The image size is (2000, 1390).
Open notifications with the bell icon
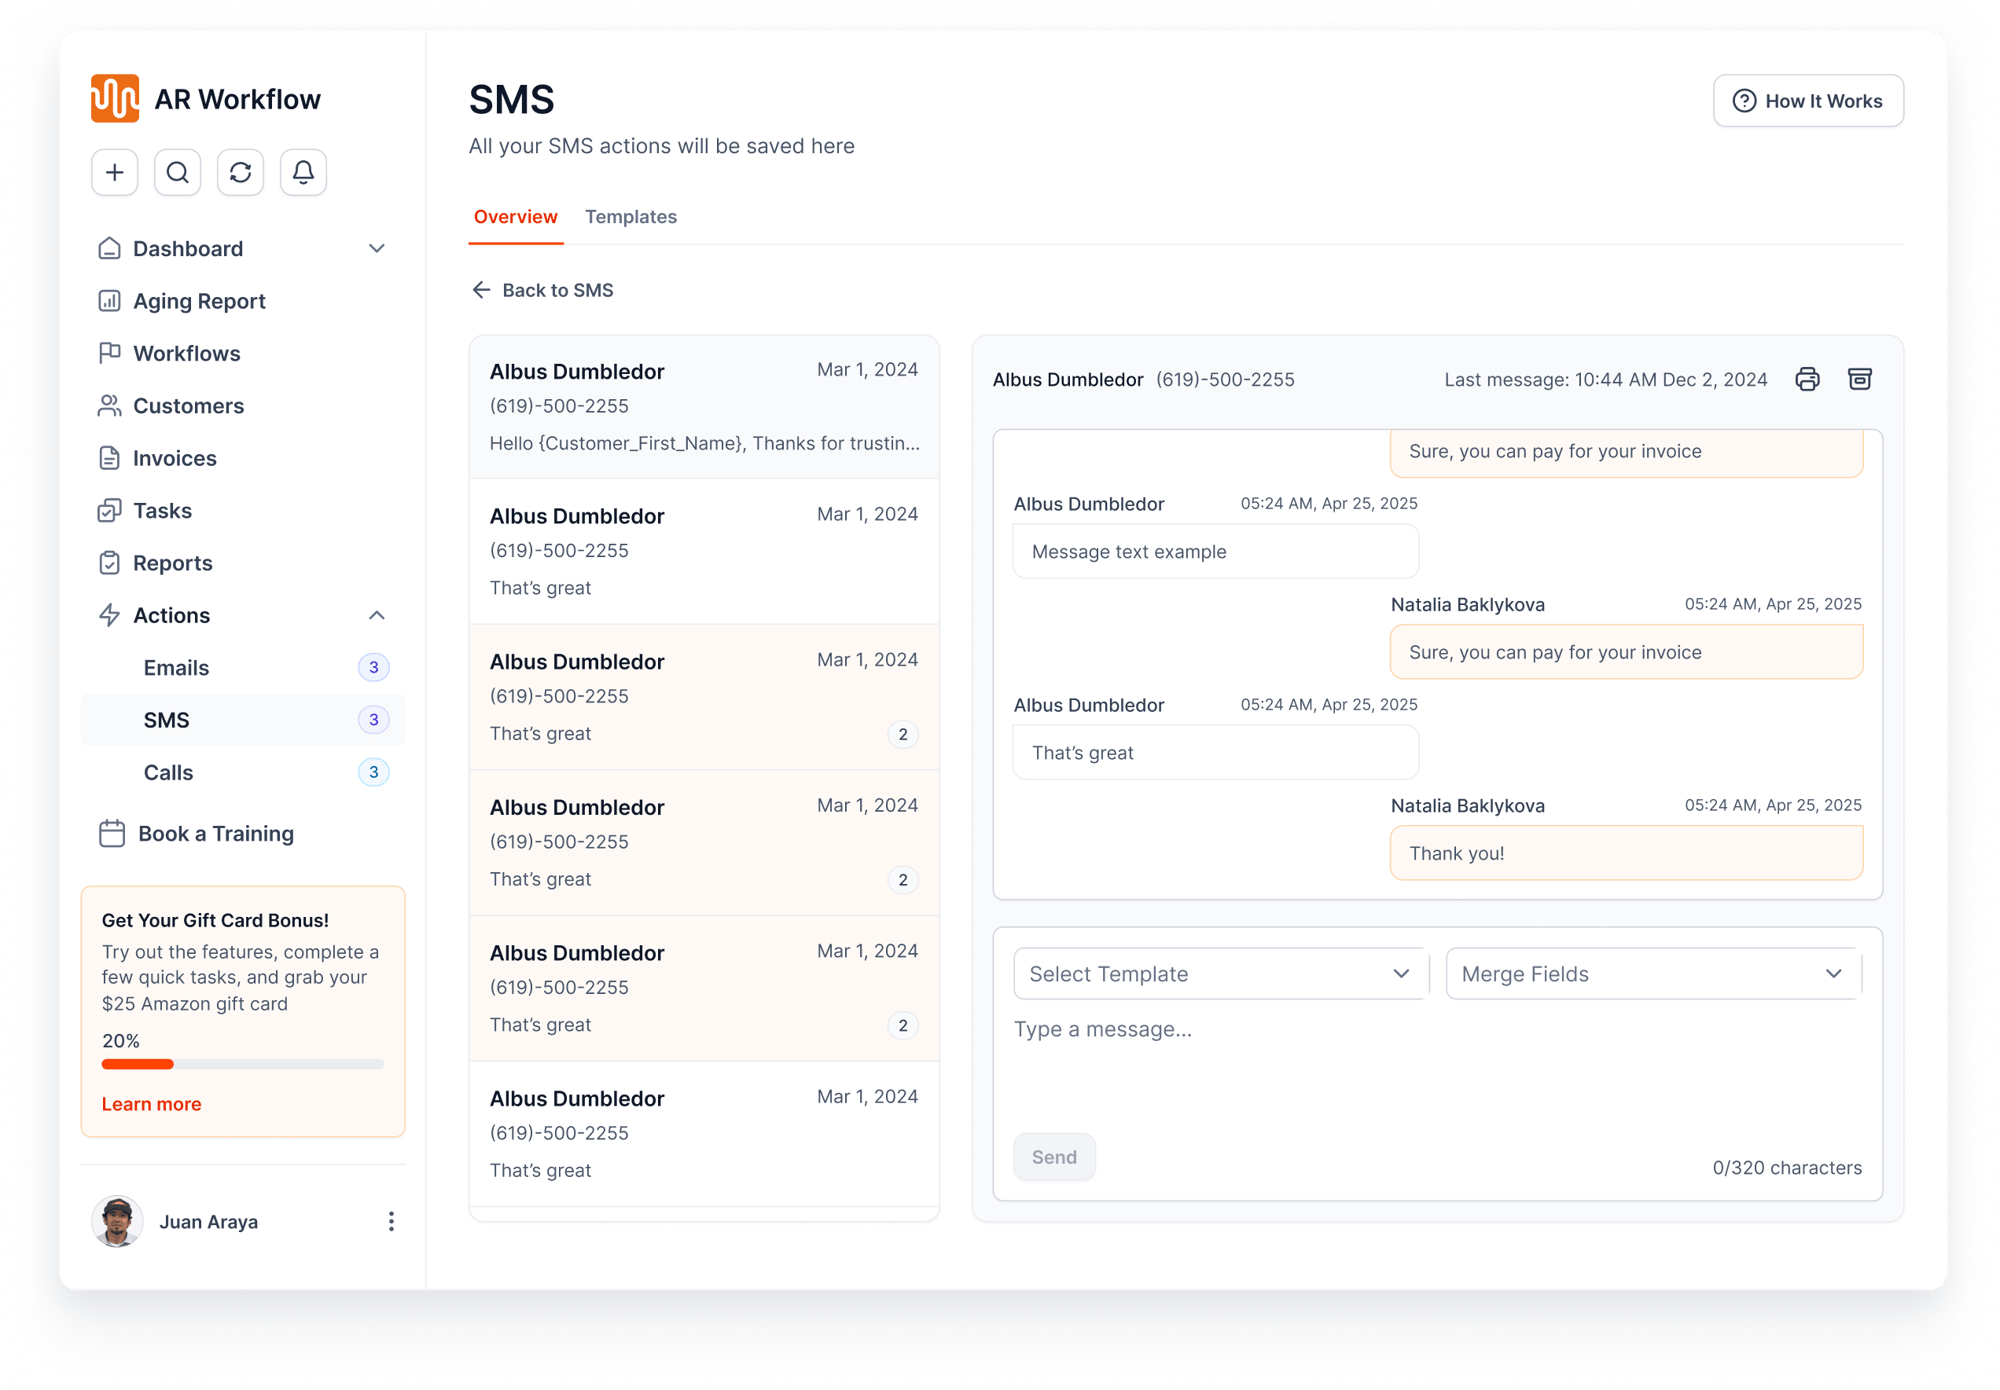(303, 172)
